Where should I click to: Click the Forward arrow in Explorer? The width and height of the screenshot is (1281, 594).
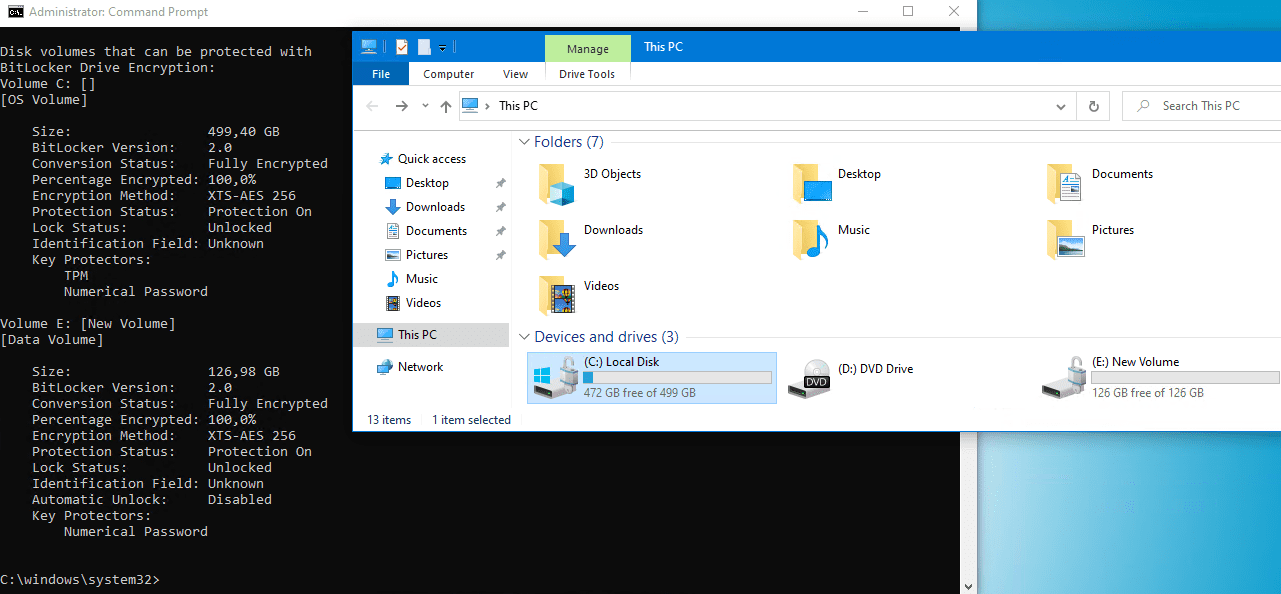(x=402, y=106)
